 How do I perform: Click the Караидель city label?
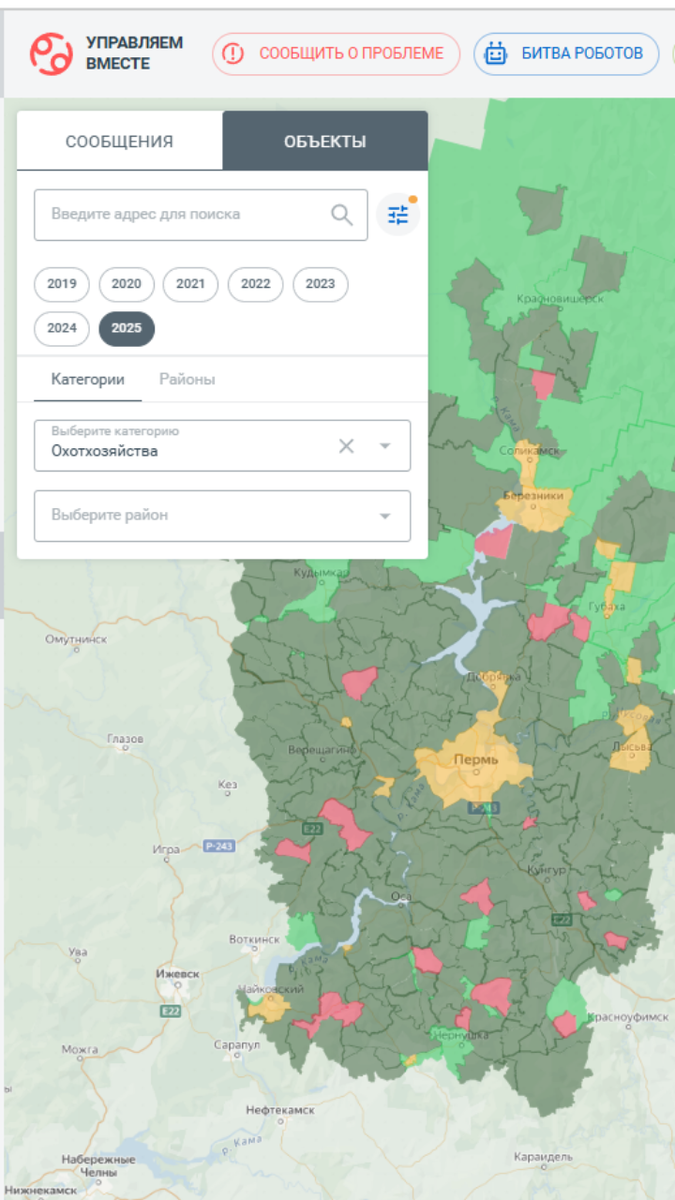(x=543, y=1156)
